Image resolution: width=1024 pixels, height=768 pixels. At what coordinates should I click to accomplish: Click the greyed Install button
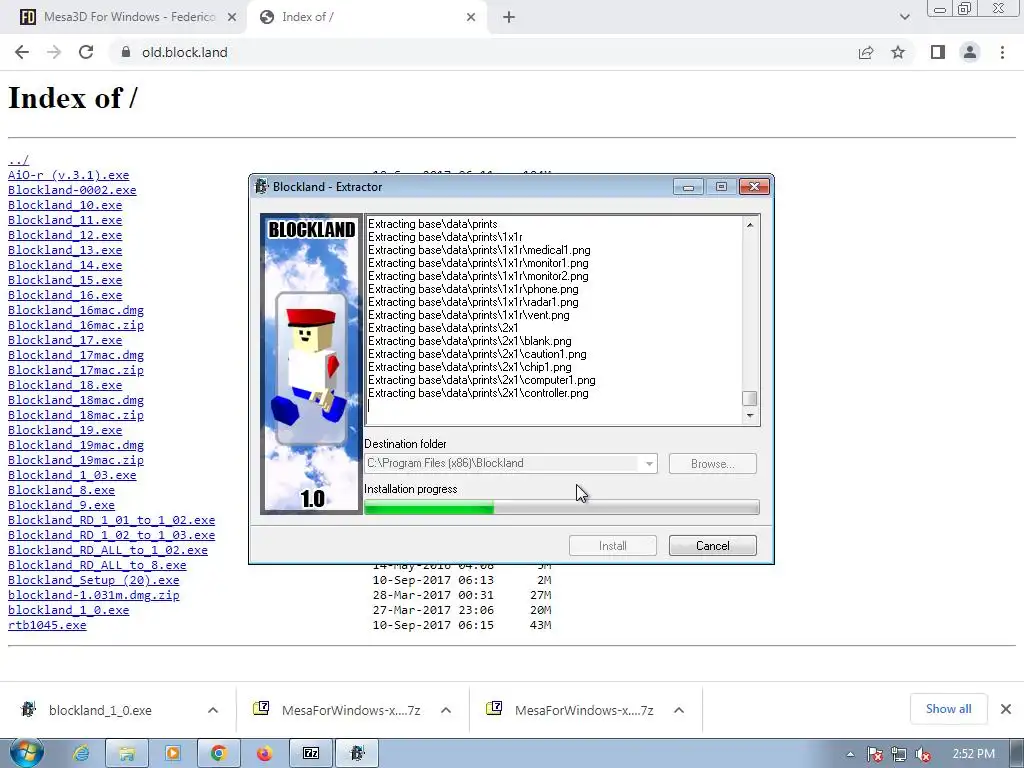(x=613, y=545)
